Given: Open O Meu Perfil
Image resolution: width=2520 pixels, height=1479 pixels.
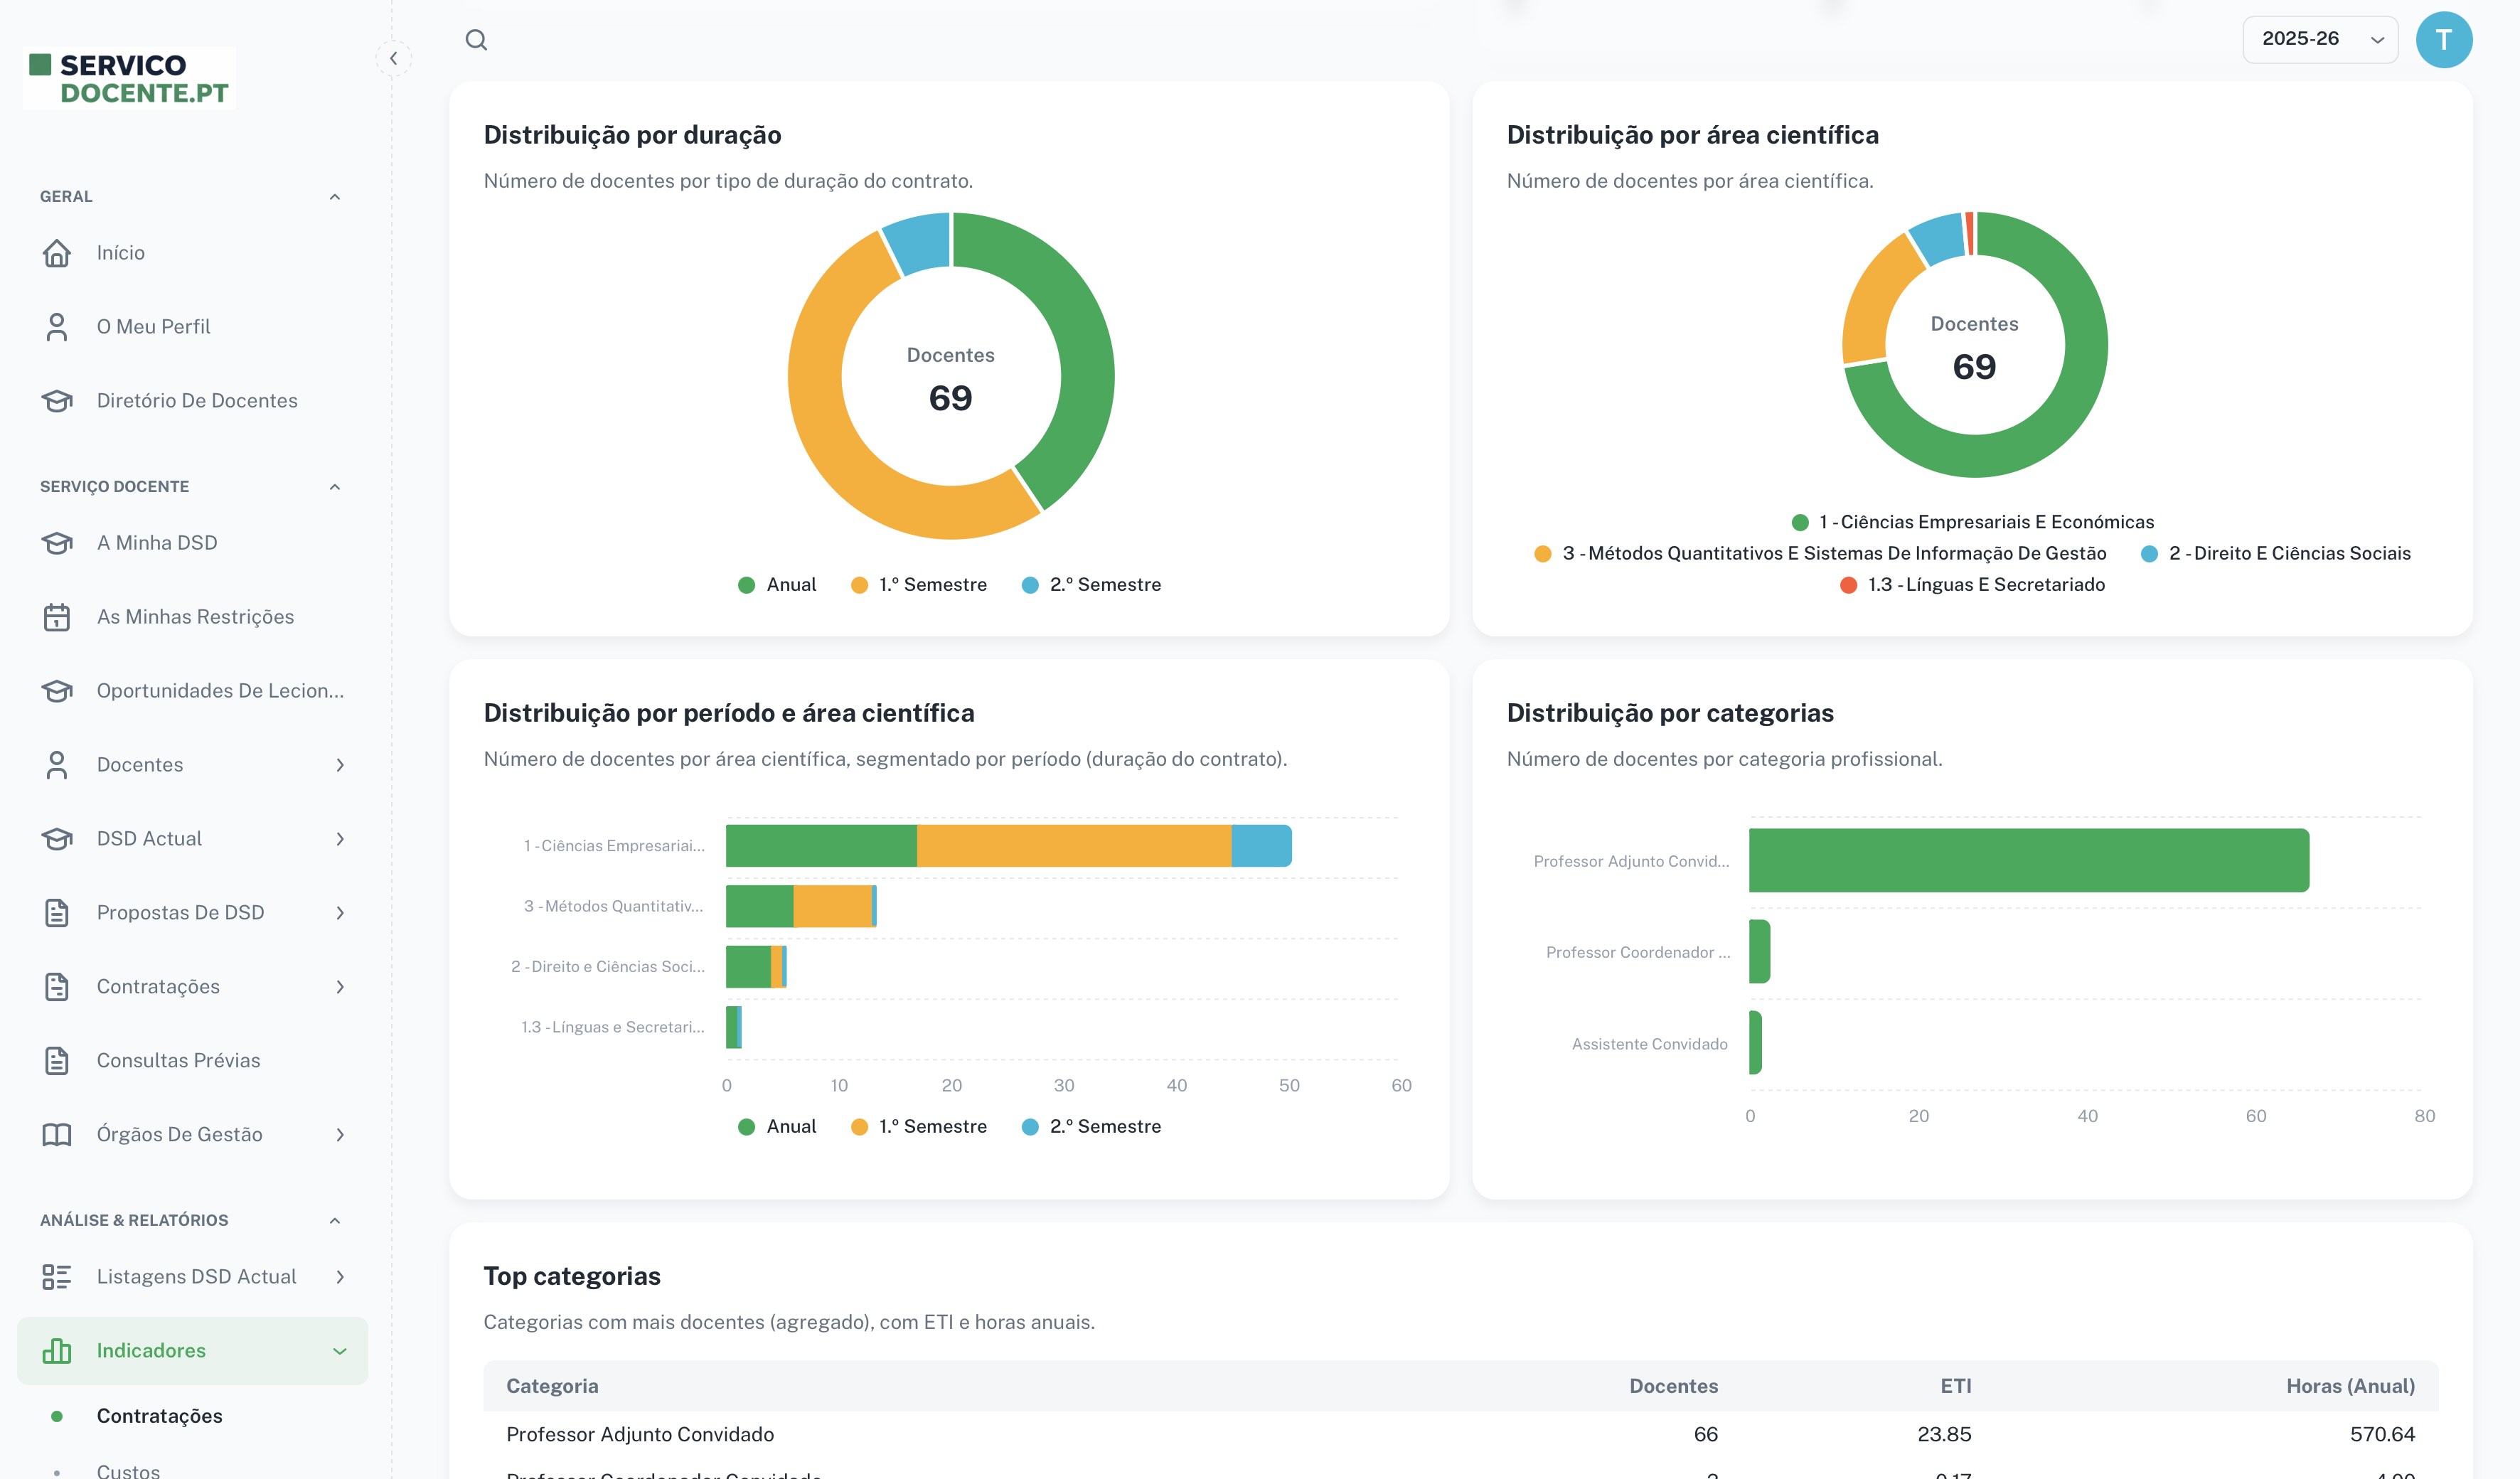Looking at the screenshot, I should tap(192, 327).
